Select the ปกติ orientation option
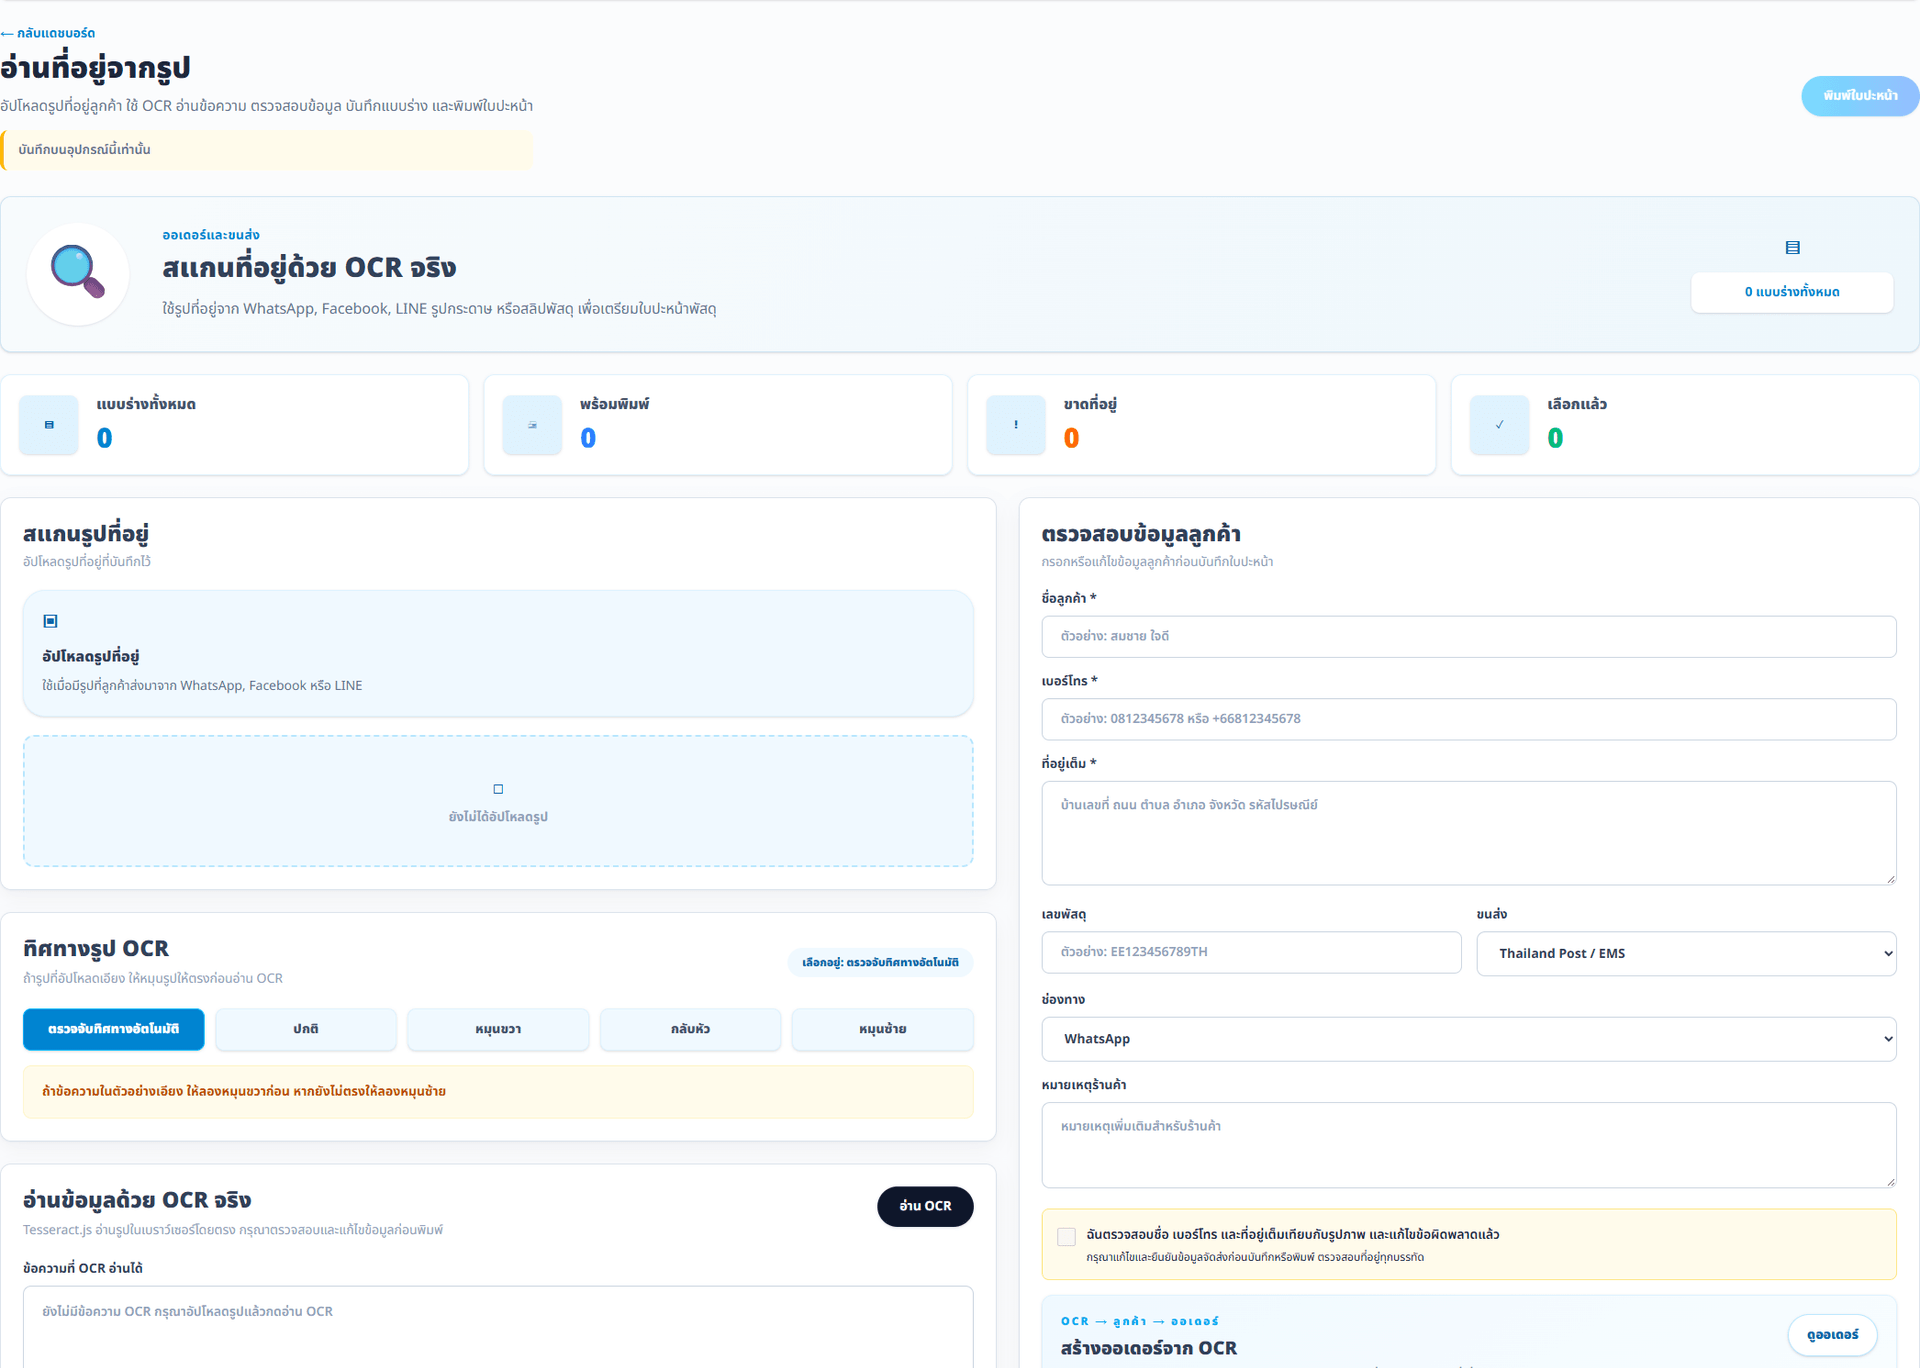 (x=306, y=1029)
